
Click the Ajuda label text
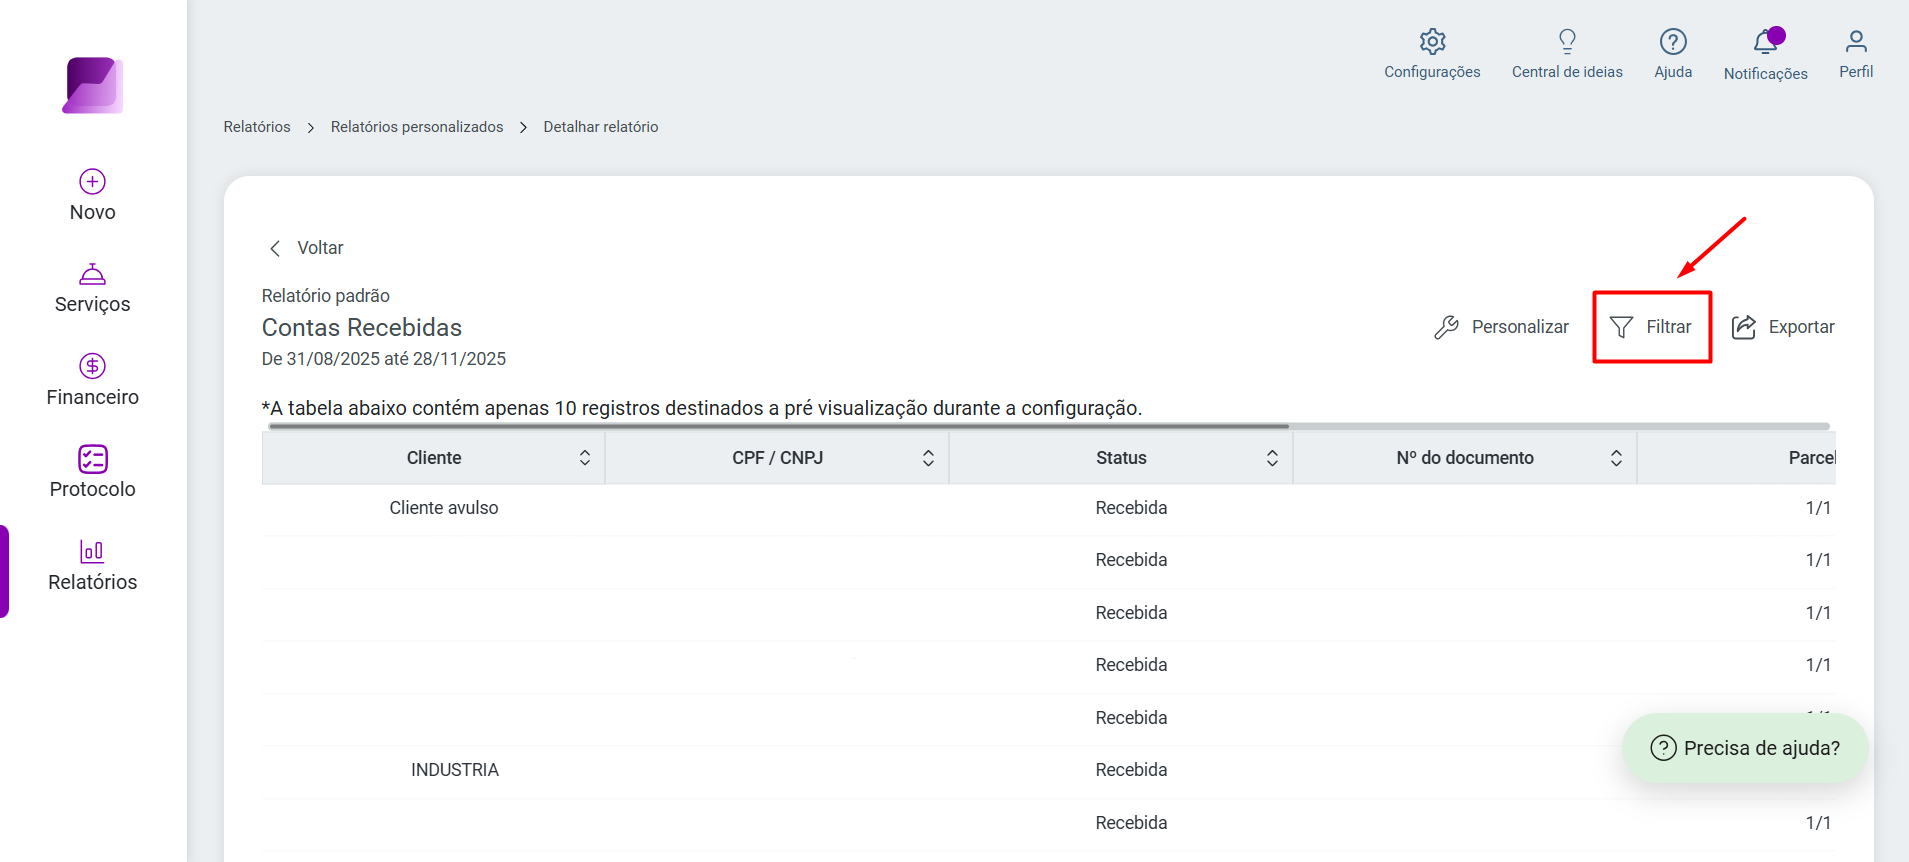point(1673,72)
